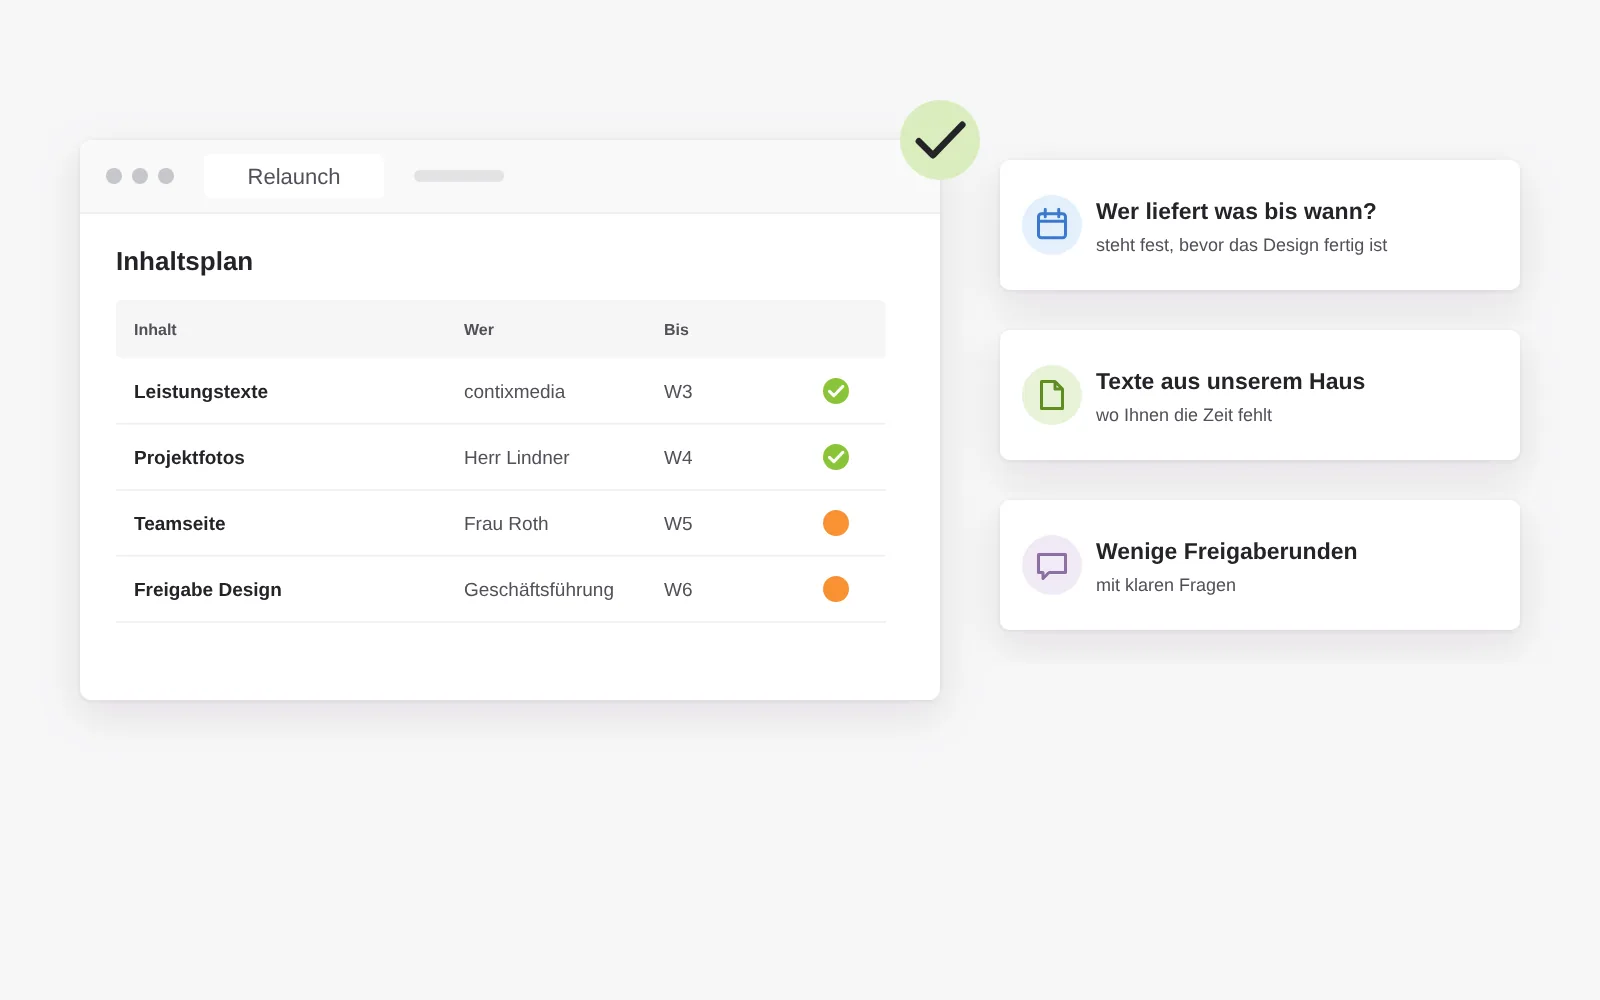The width and height of the screenshot is (1600, 1000).
Task: Click Herr Lindner in the Wer column
Action: pyautogui.click(x=517, y=458)
